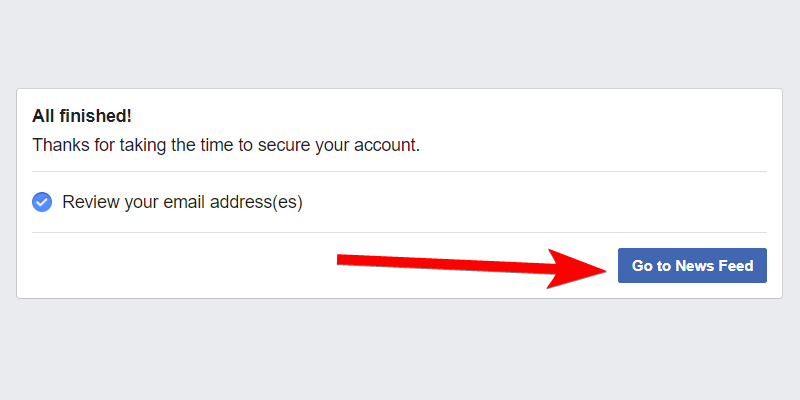Click the Go to News Feed button

692,266
